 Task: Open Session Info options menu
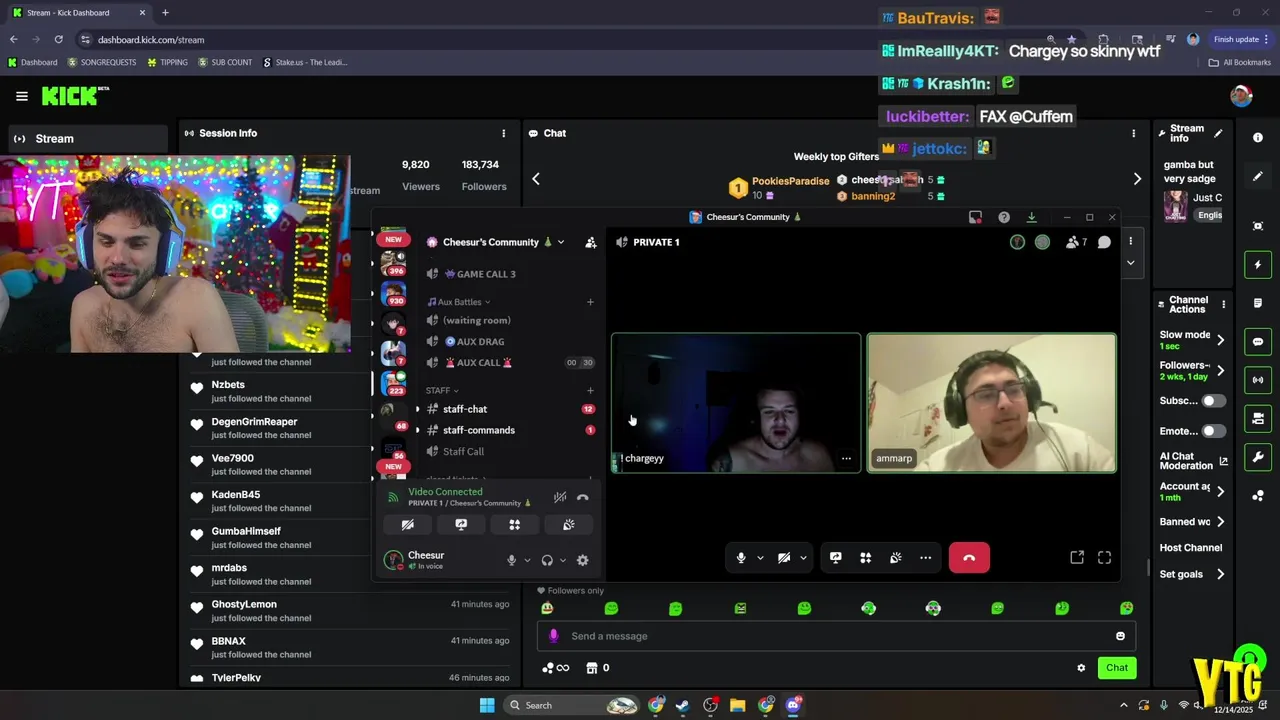click(x=503, y=133)
